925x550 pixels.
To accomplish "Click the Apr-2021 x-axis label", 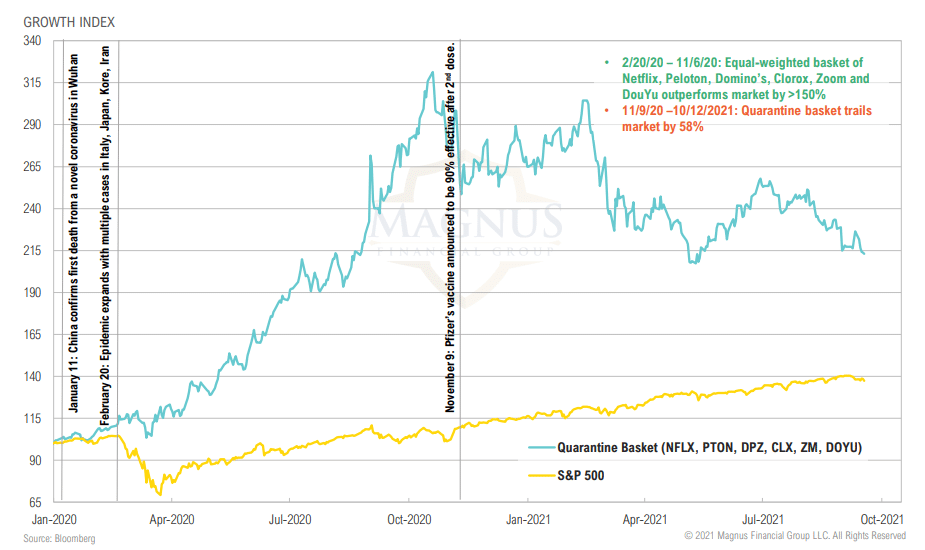I will (645, 519).
